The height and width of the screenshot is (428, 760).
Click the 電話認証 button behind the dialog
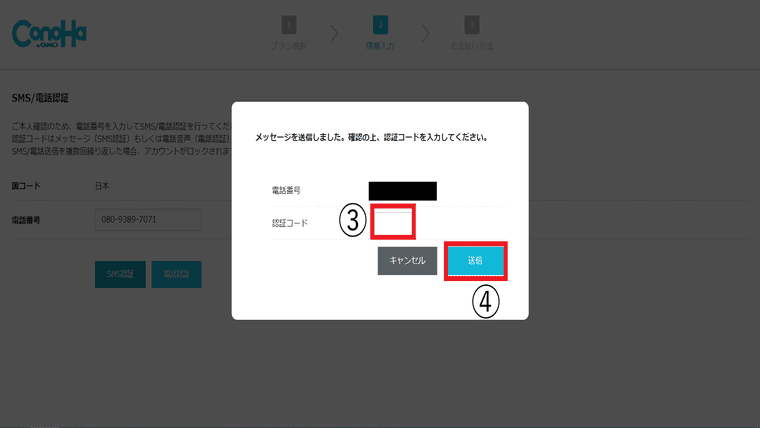coord(176,274)
